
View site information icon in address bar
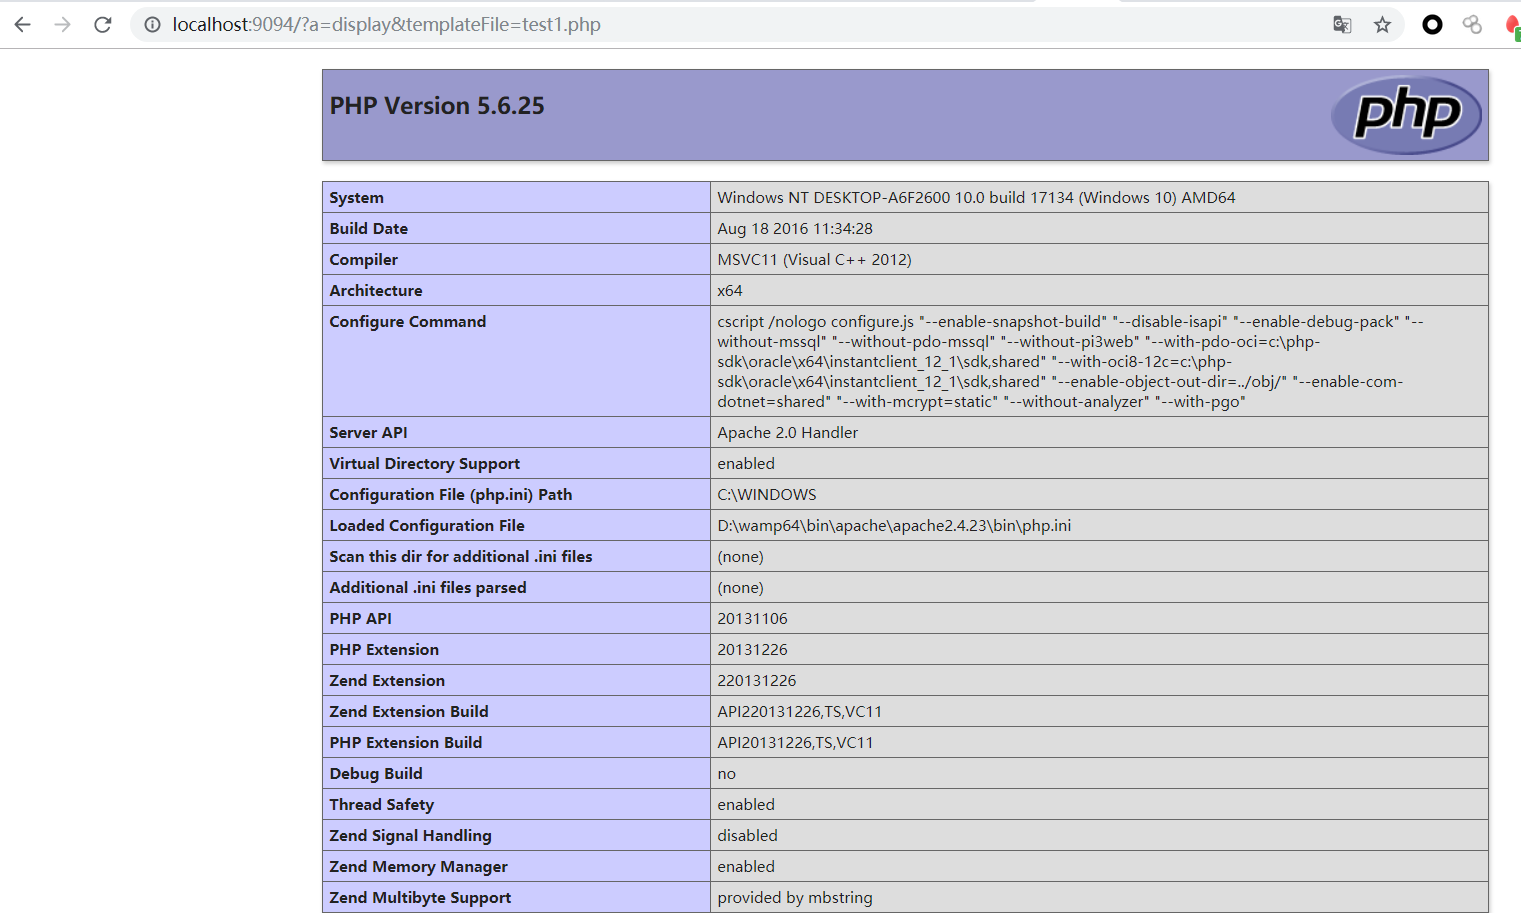click(152, 25)
